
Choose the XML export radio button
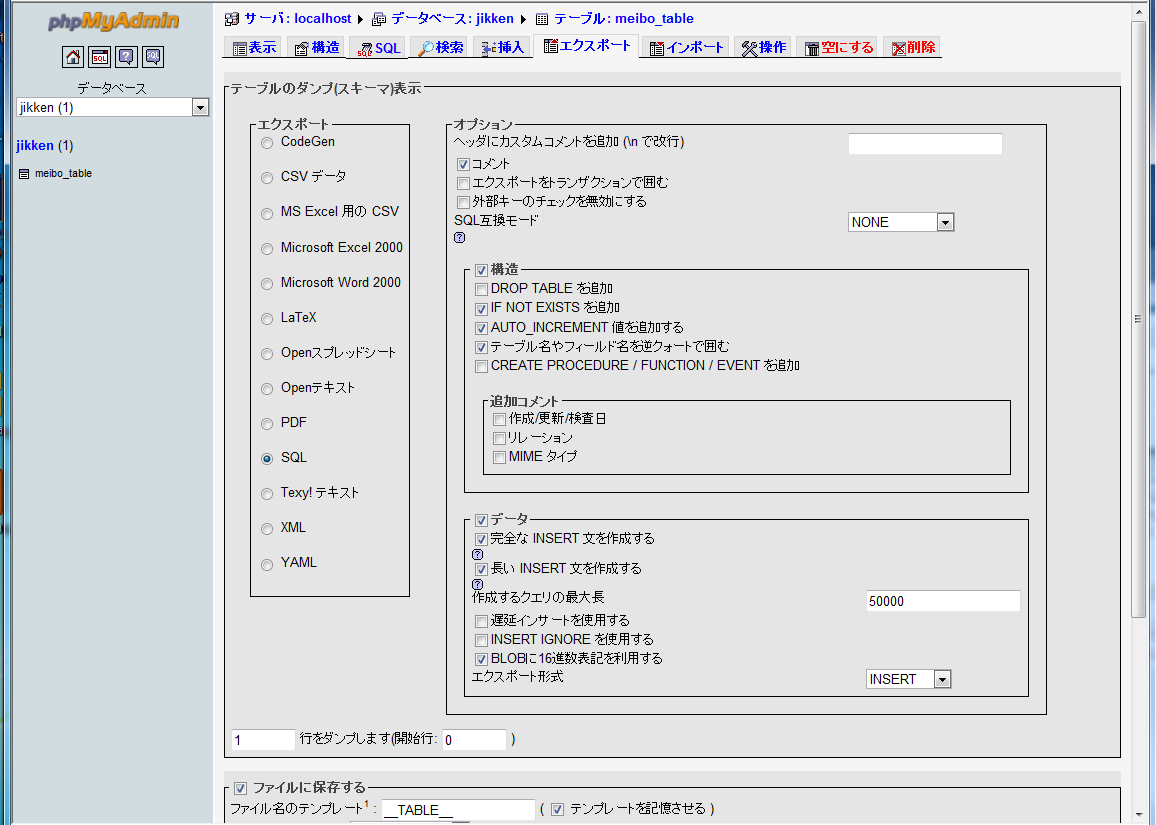click(x=267, y=529)
